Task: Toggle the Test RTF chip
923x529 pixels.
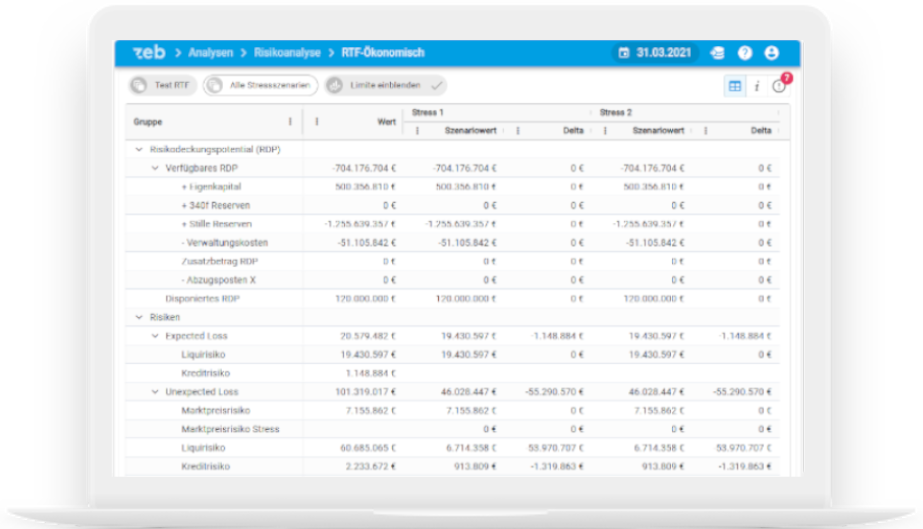Action: point(162,86)
